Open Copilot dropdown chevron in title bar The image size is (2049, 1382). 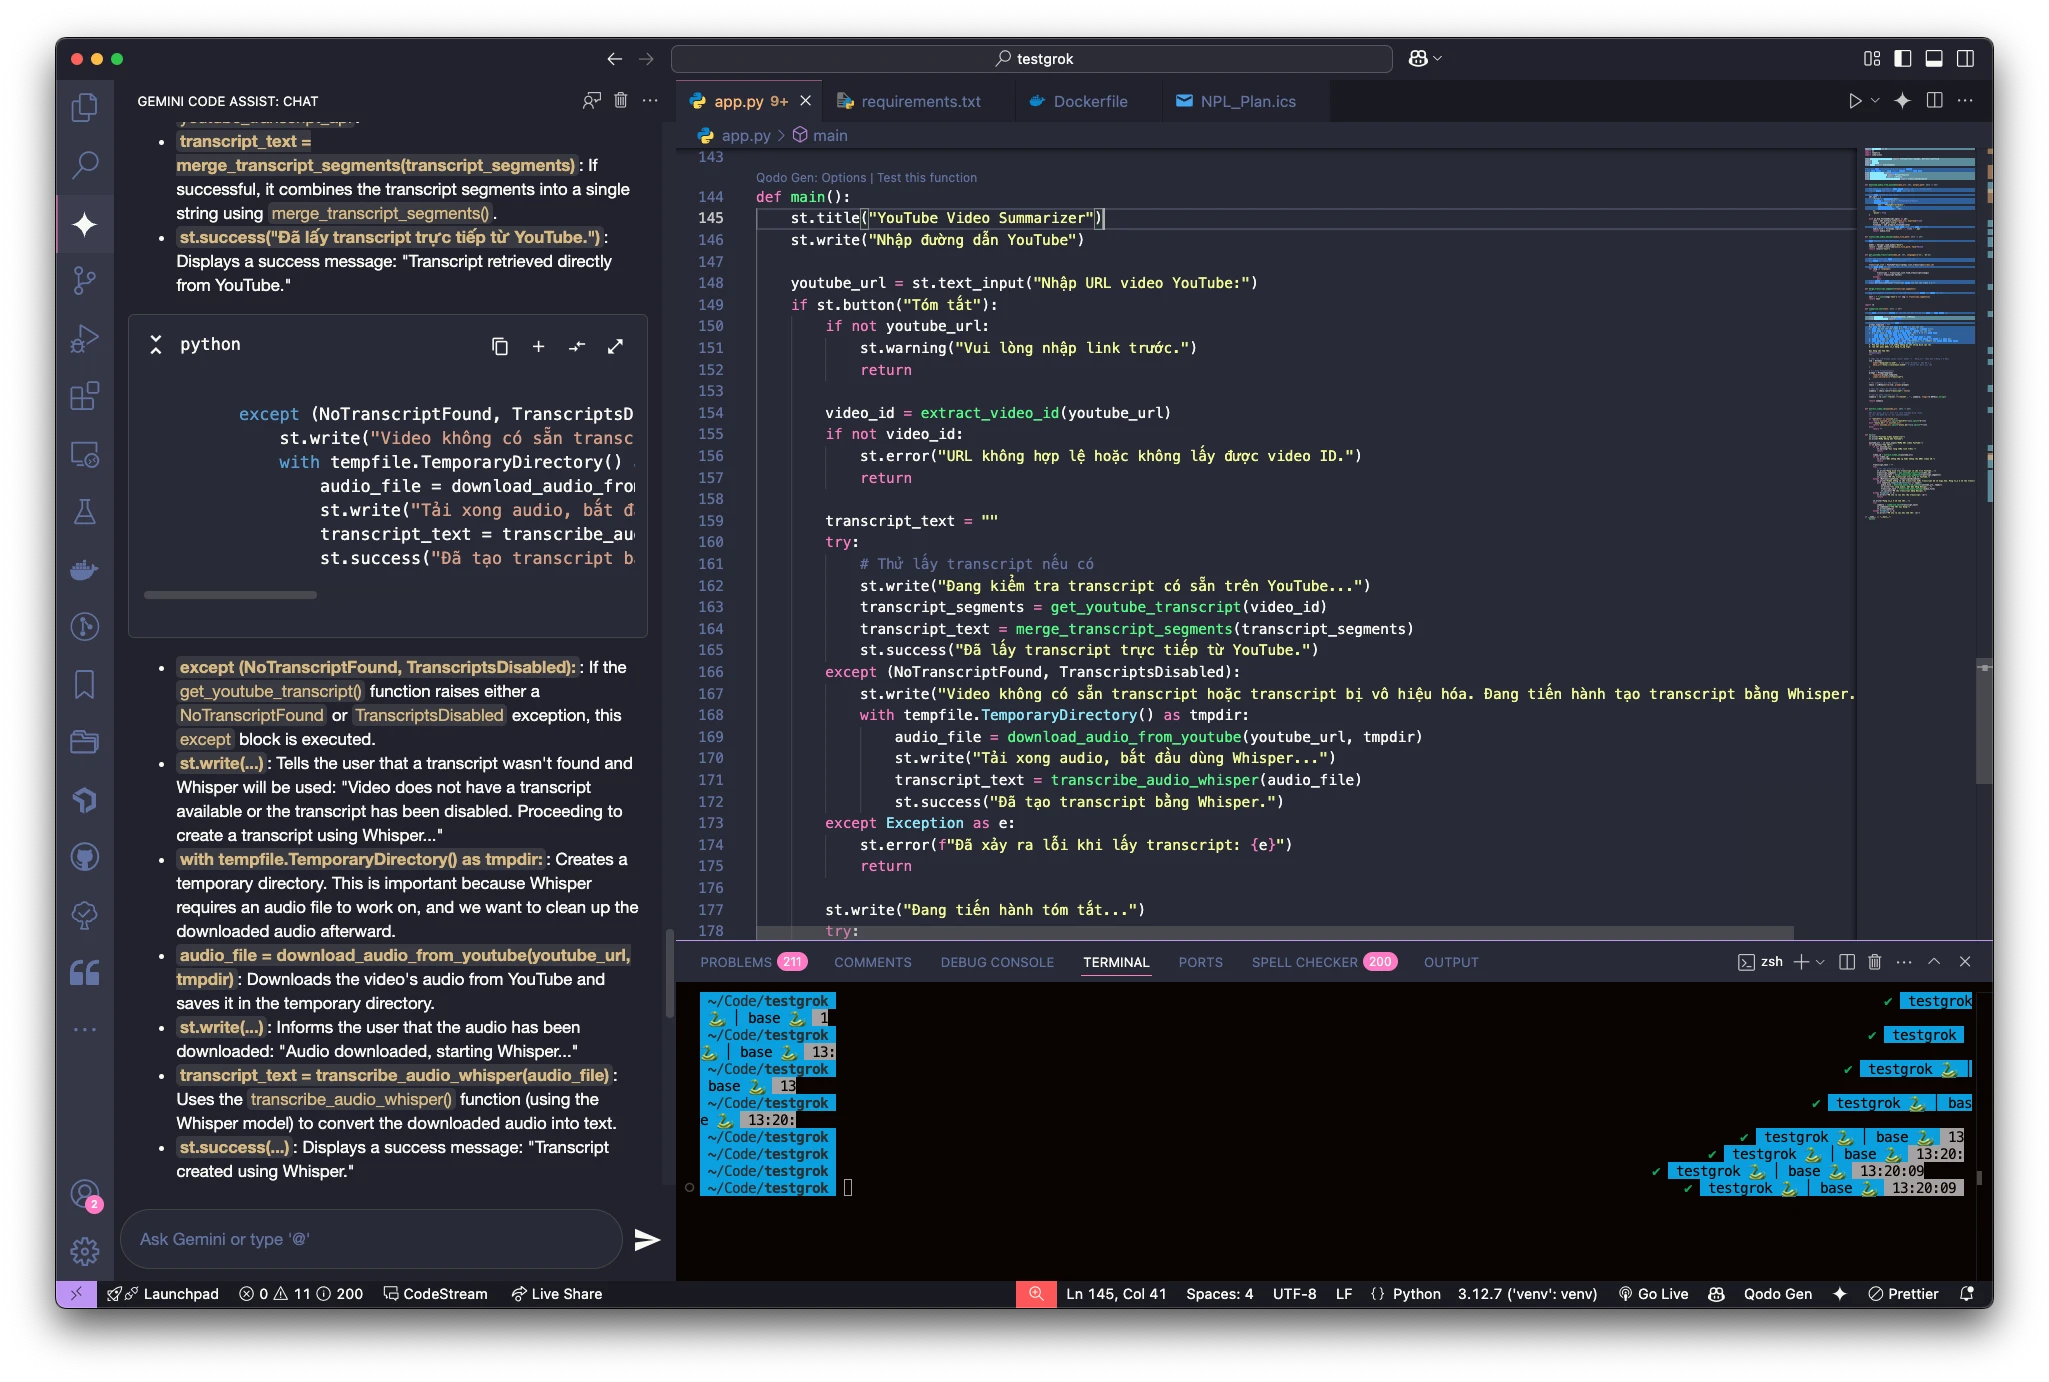(1438, 59)
